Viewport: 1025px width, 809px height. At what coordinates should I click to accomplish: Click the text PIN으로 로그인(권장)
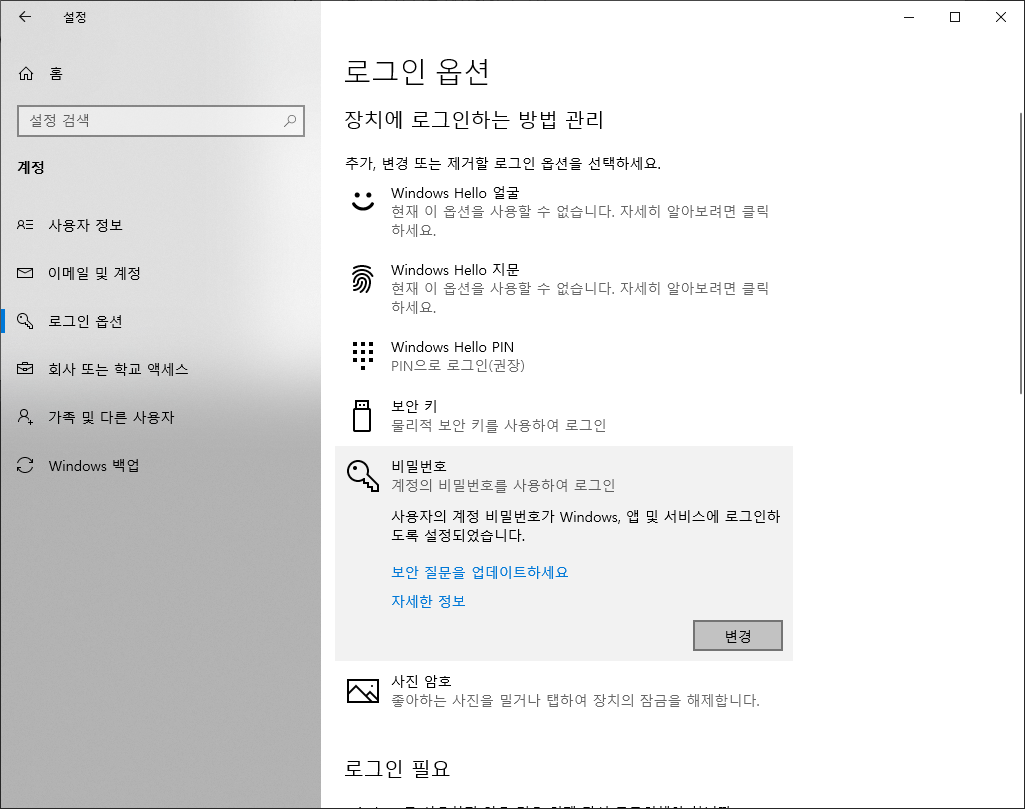458,366
